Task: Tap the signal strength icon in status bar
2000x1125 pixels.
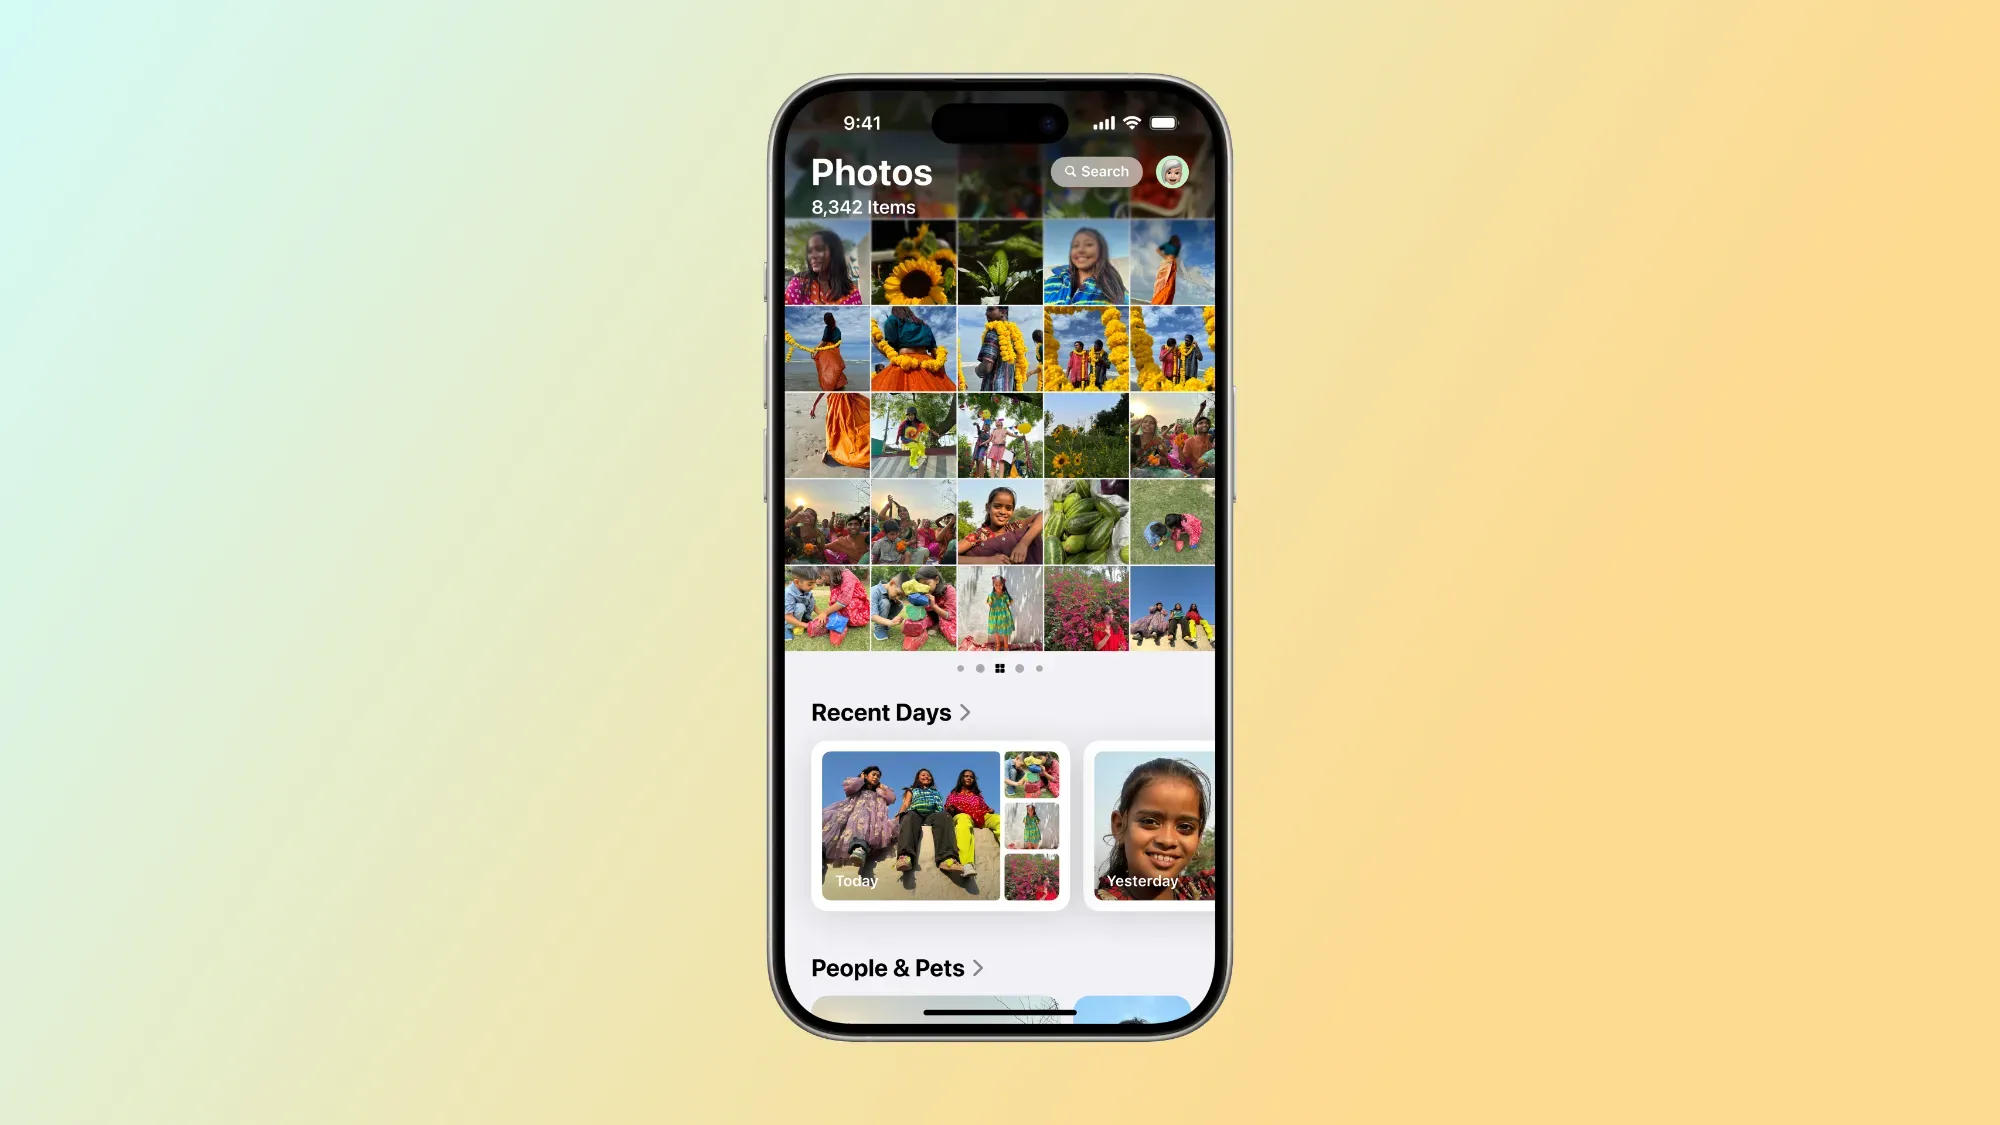Action: [1099, 122]
